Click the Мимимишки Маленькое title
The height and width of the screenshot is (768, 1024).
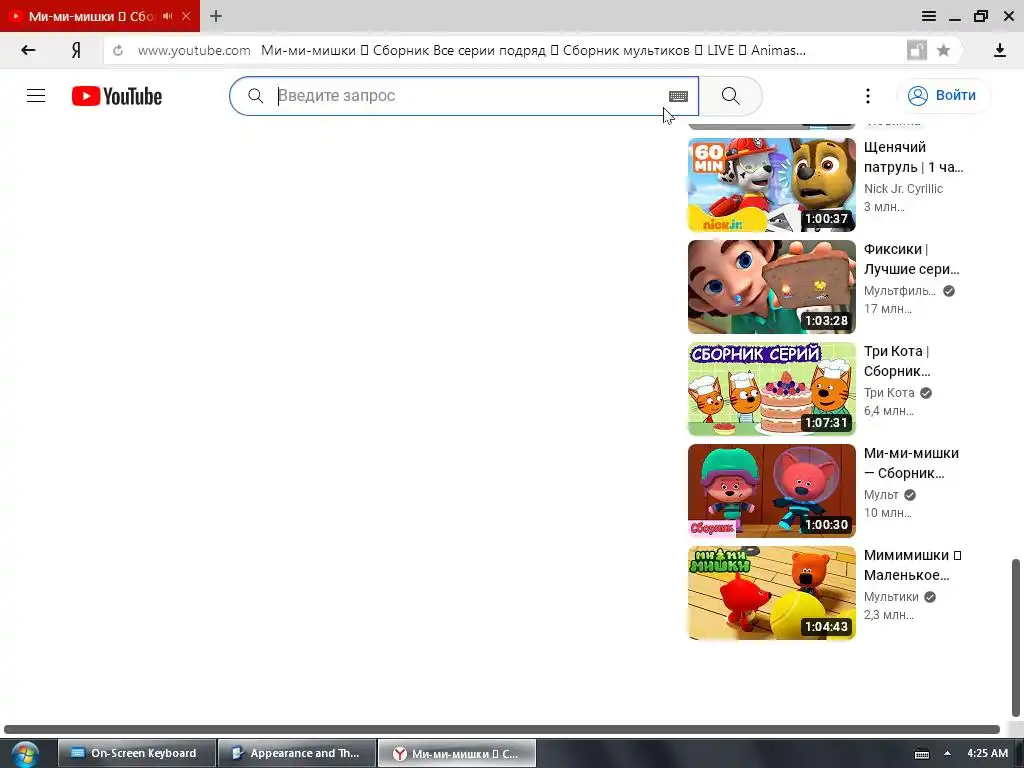coord(912,565)
